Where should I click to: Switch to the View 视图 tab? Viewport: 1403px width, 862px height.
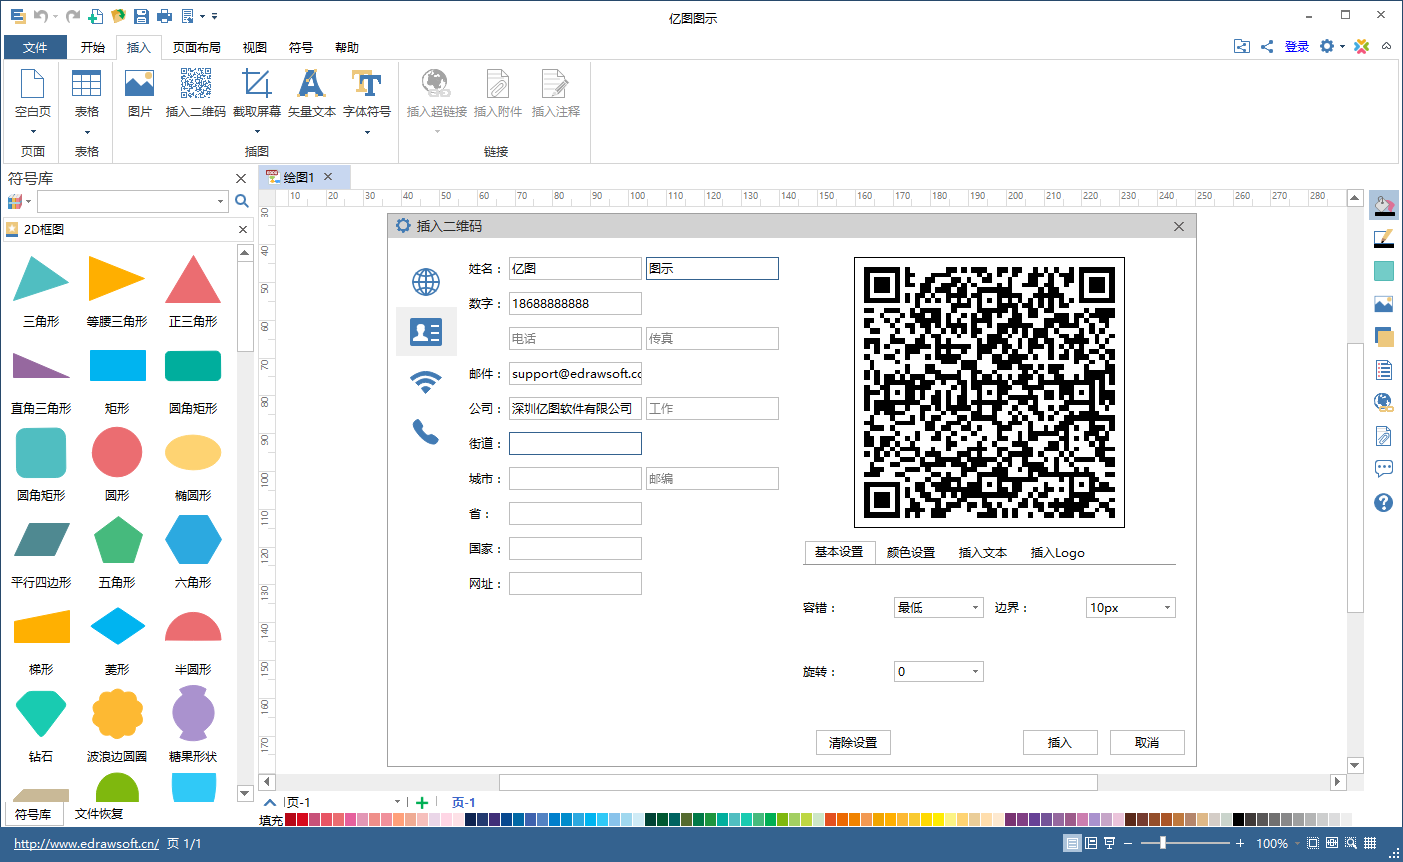pos(255,47)
